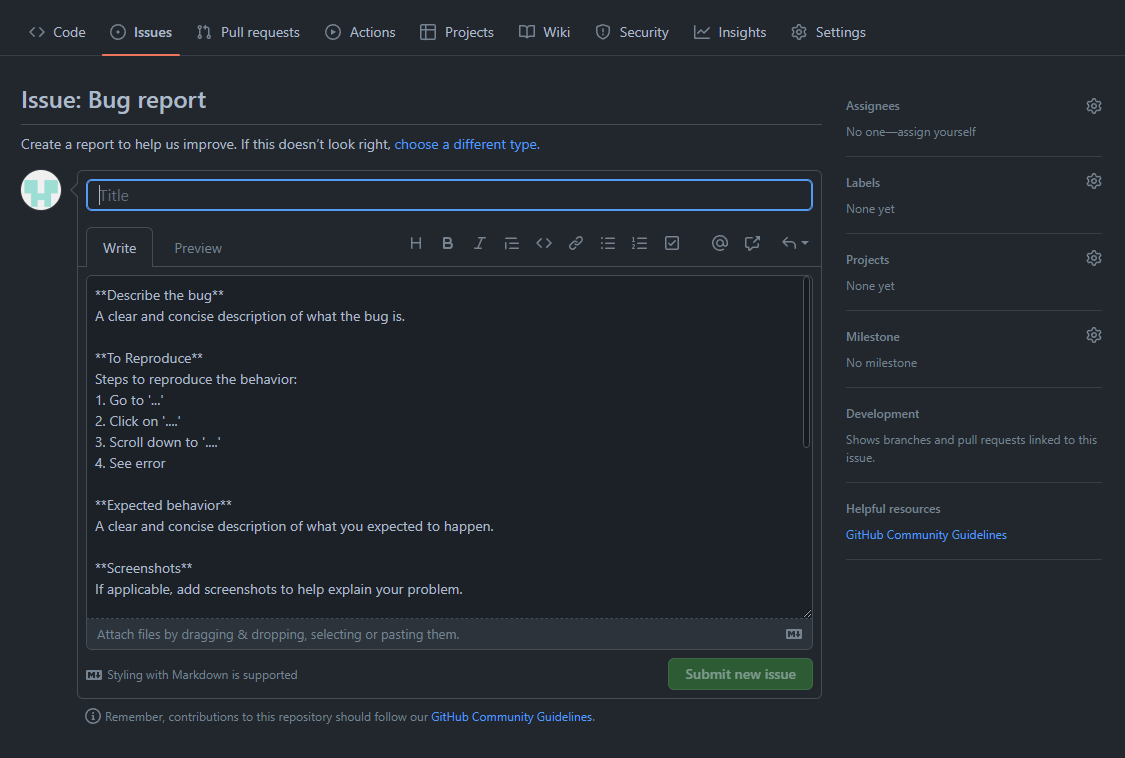The height and width of the screenshot is (758, 1125).
Task: Click the Labels heading
Action: 862,183
